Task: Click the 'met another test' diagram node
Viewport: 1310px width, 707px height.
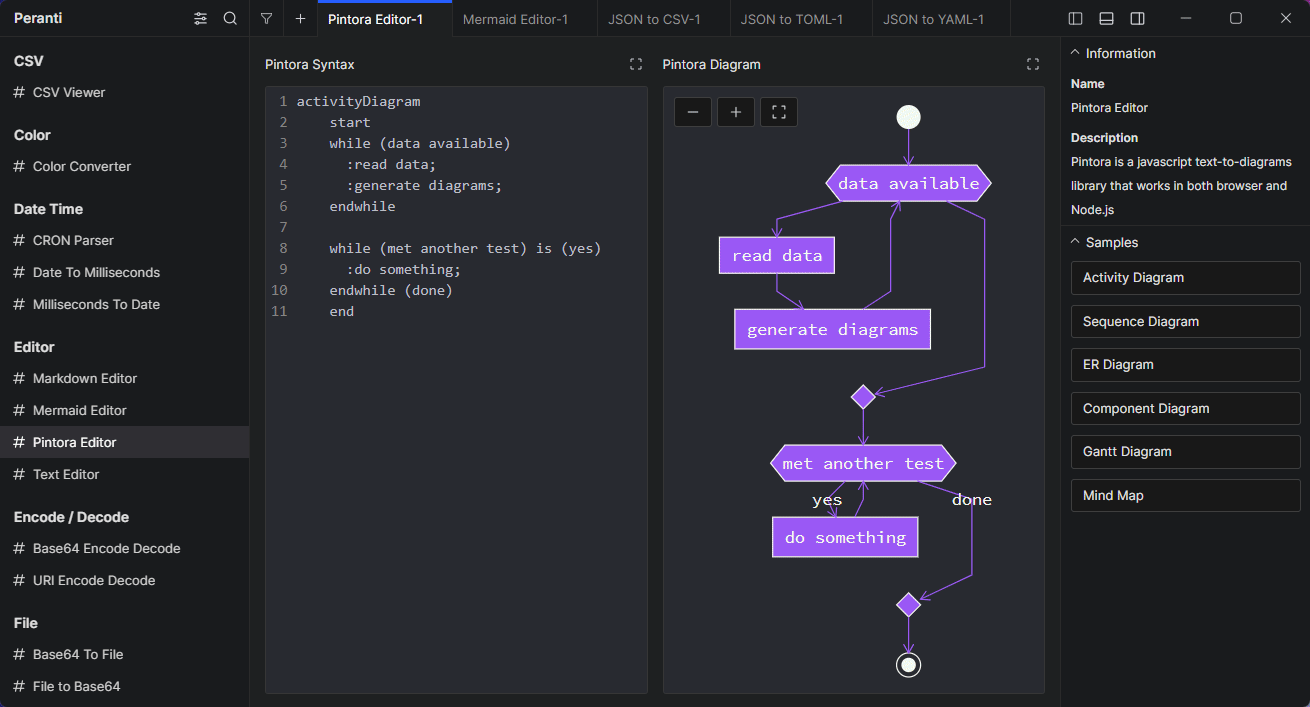Action: 863,463
